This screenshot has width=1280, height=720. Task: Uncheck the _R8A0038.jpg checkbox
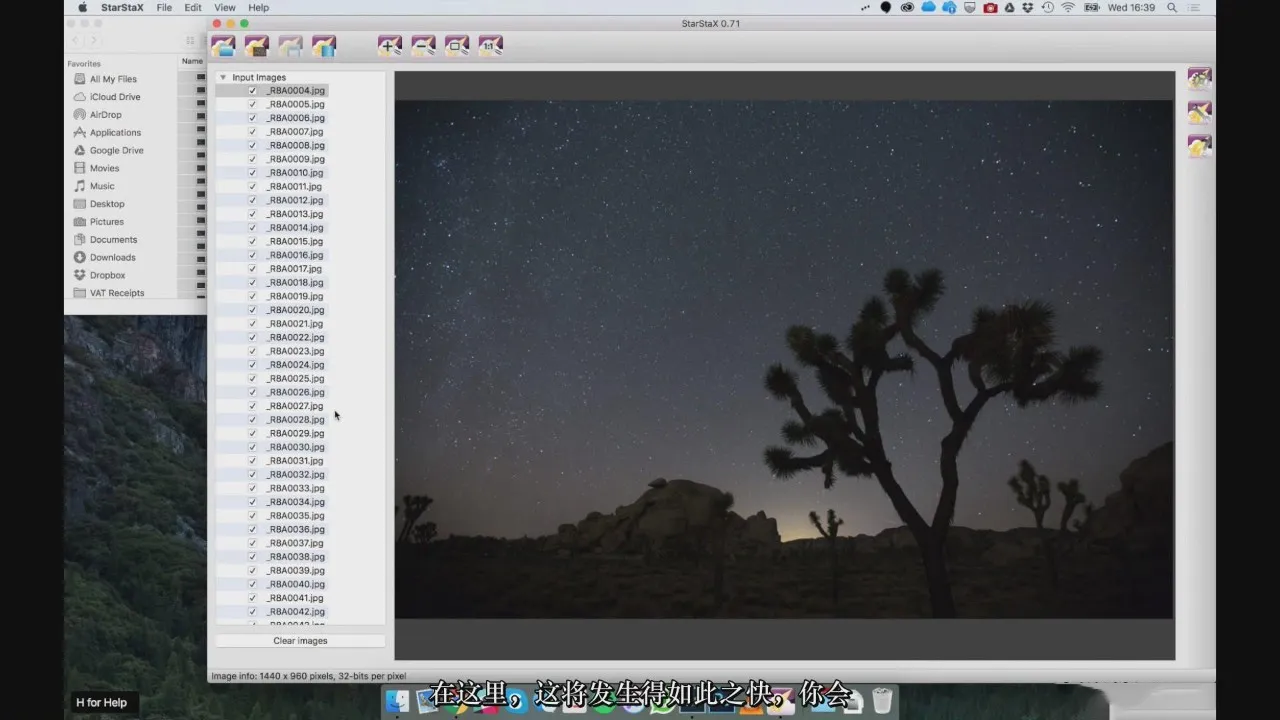pos(252,557)
